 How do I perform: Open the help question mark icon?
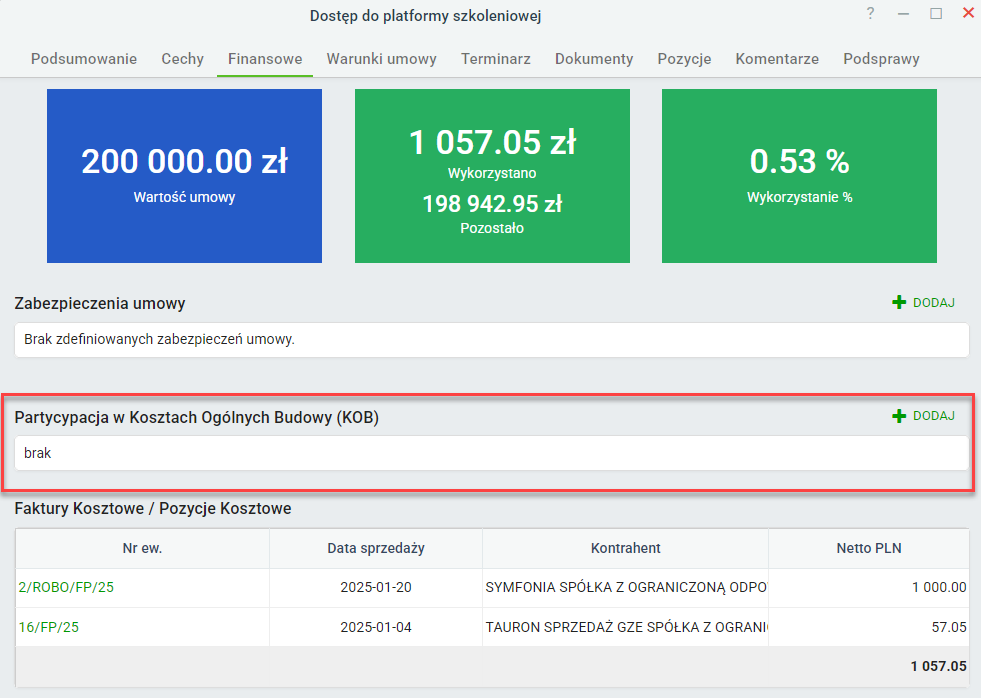pyautogui.click(x=870, y=13)
